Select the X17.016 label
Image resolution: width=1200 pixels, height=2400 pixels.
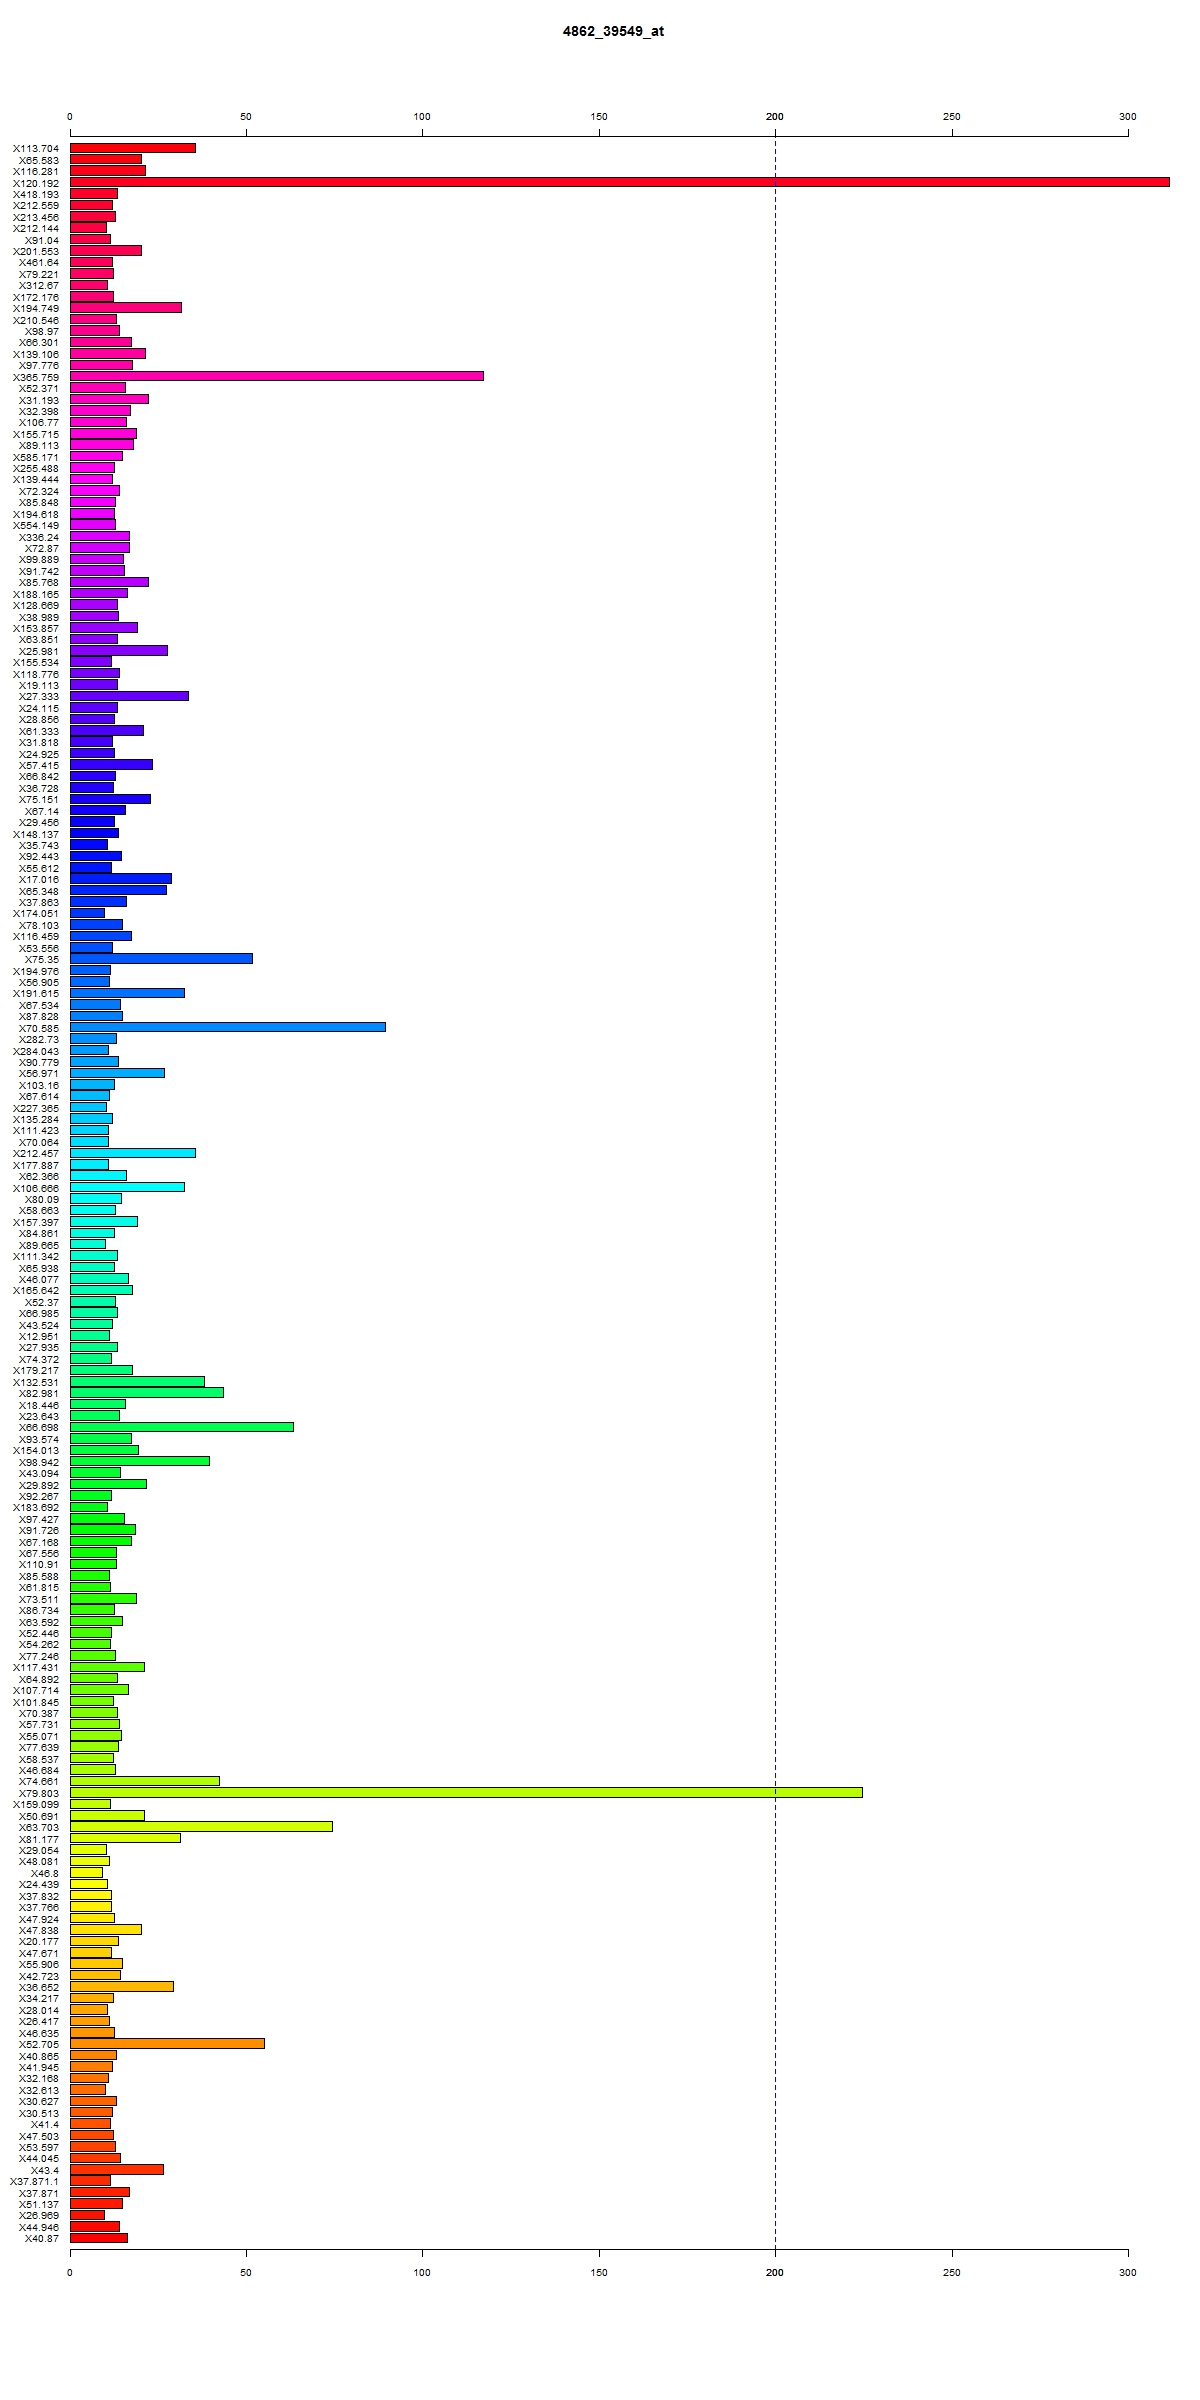[x=39, y=879]
